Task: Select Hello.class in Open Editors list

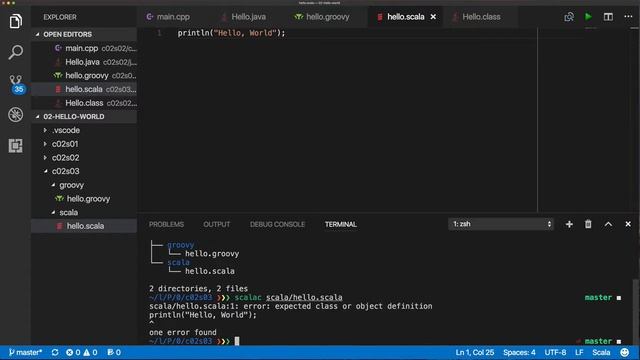Action: 84,103
